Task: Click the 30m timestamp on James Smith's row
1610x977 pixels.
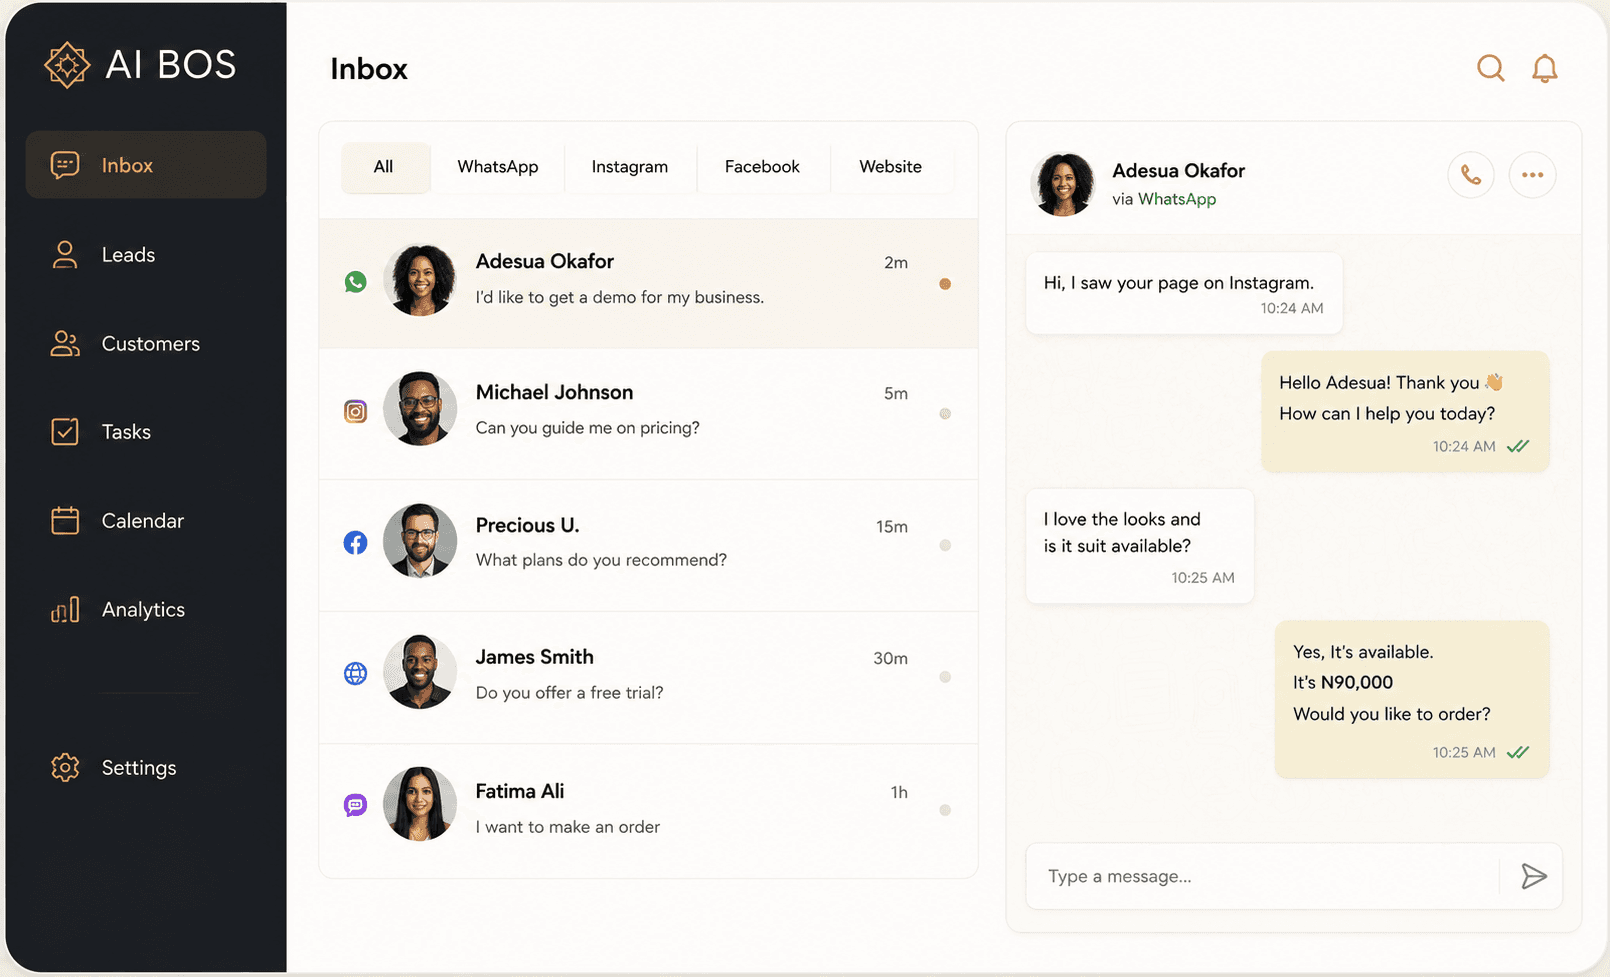Action: 891,658
